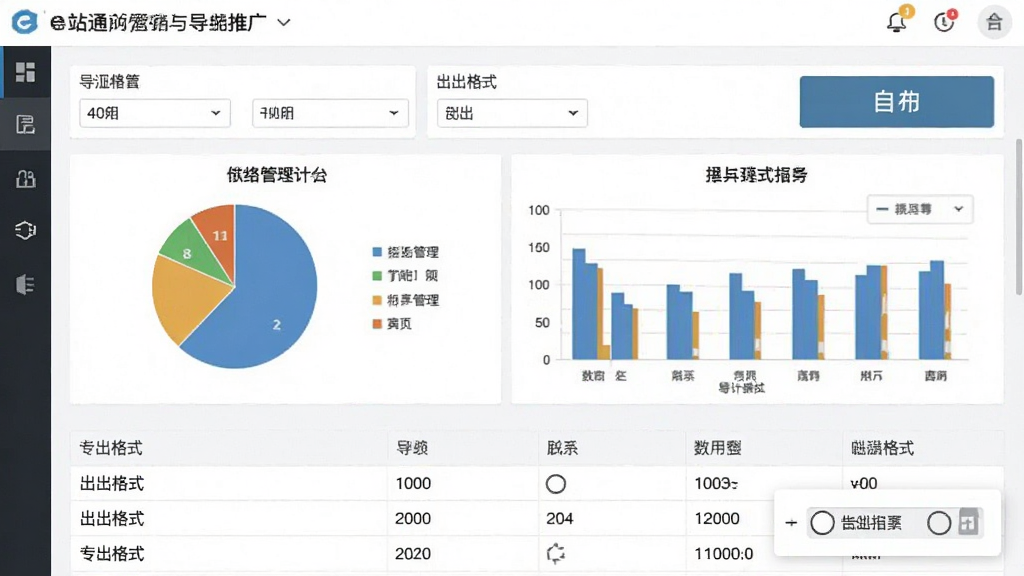This screenshot has width=1024, height=576.
Task: Click the 204 cell
Action: 560,519
